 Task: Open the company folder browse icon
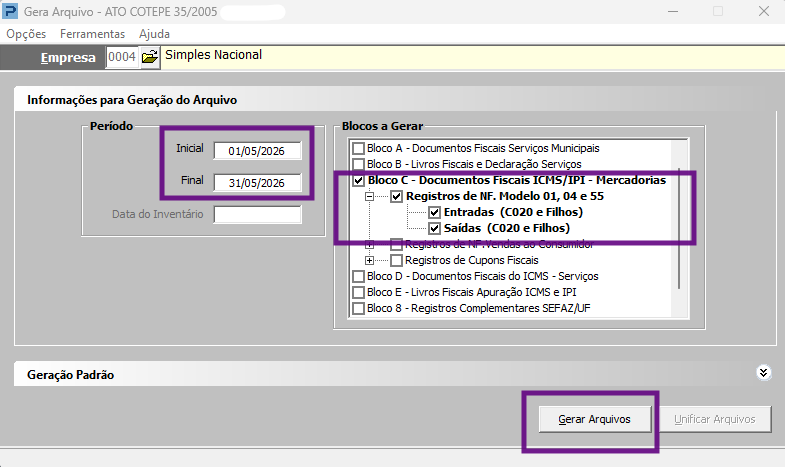click(x=150, y=57)
